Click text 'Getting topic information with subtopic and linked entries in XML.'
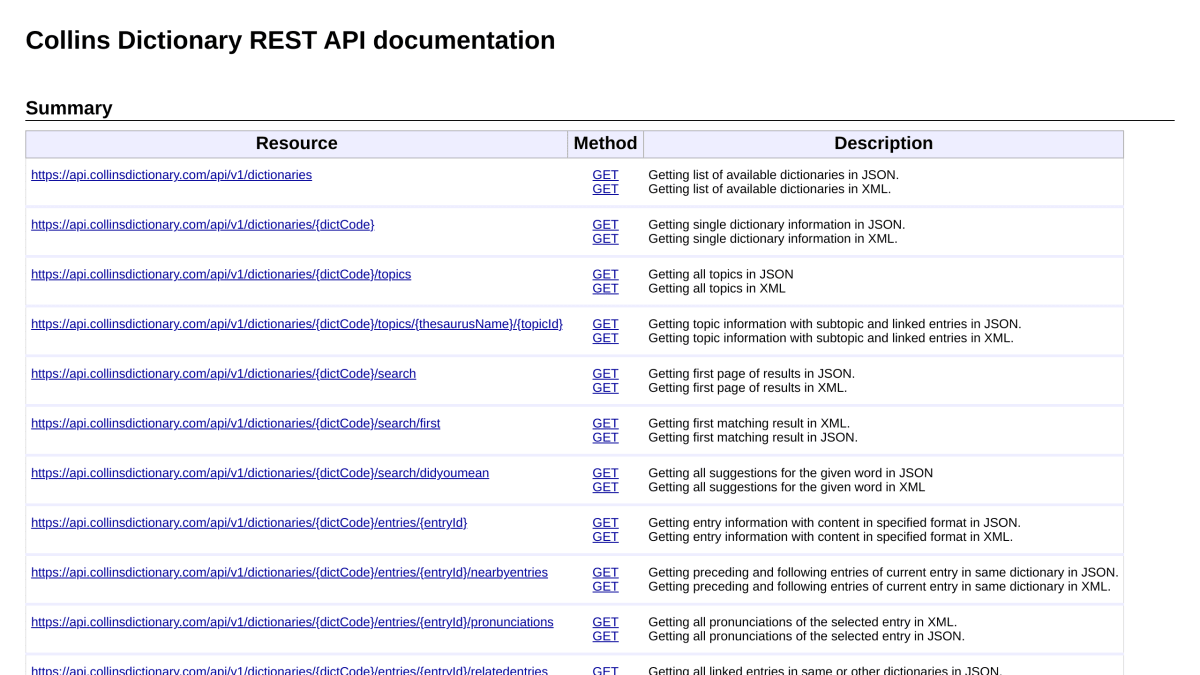The height and width of the screenshot is (675, 1200). point(831,338)
